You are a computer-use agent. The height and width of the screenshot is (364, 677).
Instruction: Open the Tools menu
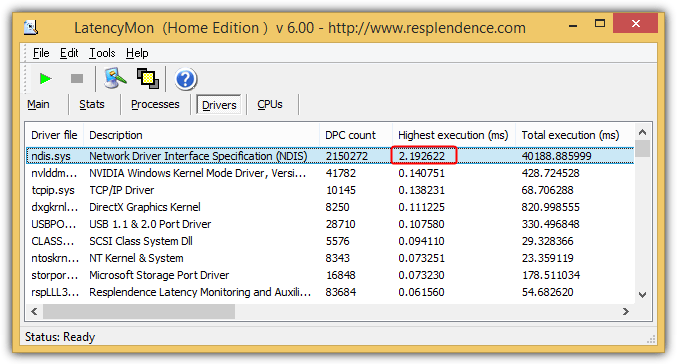pyautogui.click(x=102, y=53)
